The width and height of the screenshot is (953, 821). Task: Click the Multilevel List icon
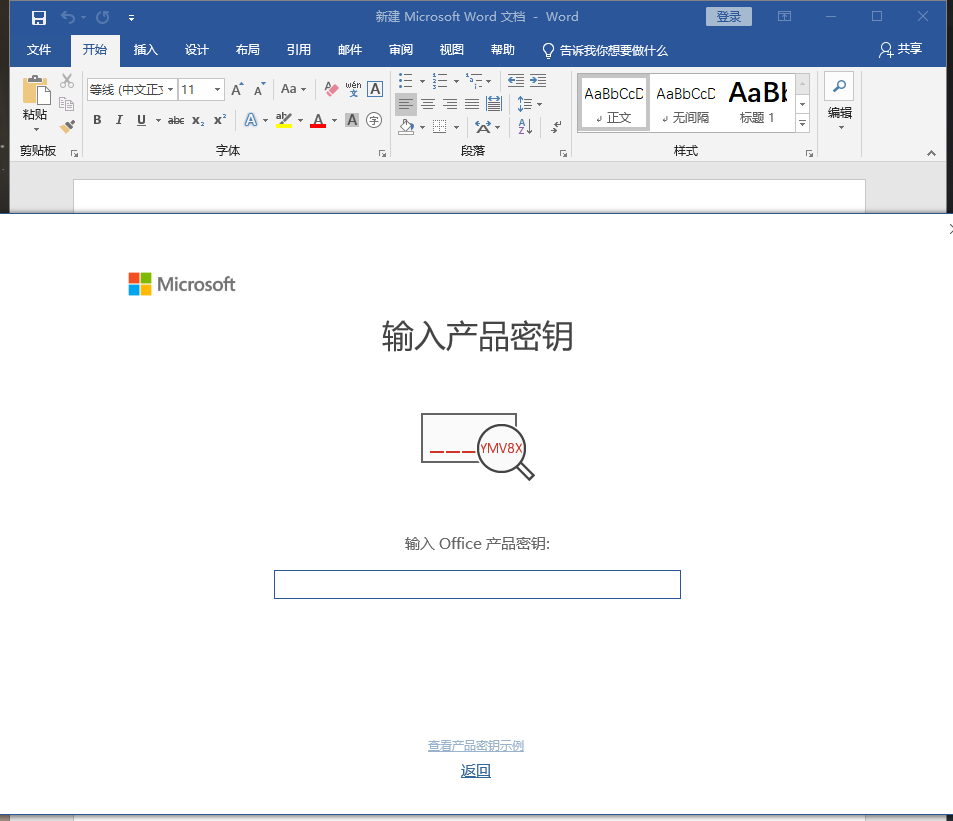pos(474,81)
